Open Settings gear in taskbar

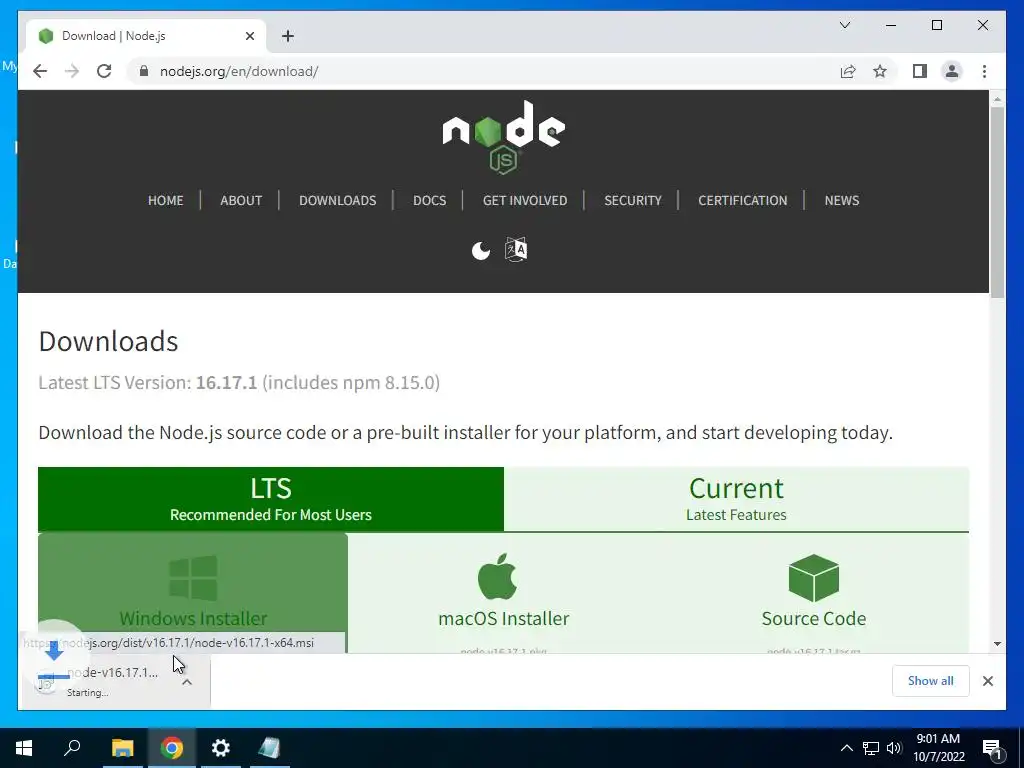221,748
